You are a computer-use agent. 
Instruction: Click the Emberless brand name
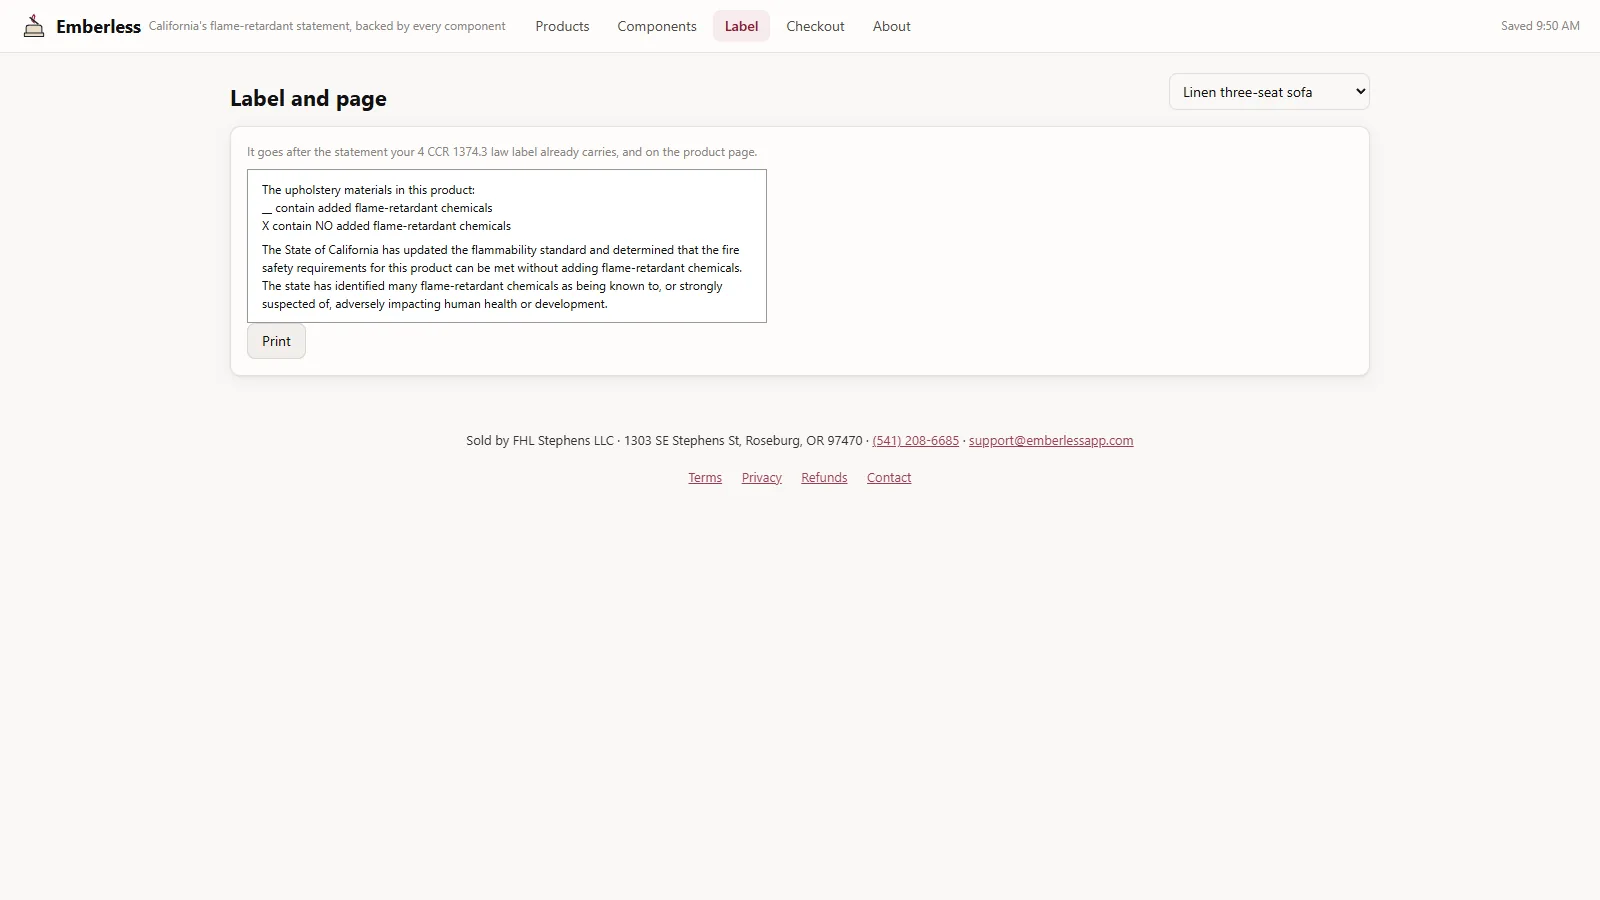click(98, 27)
